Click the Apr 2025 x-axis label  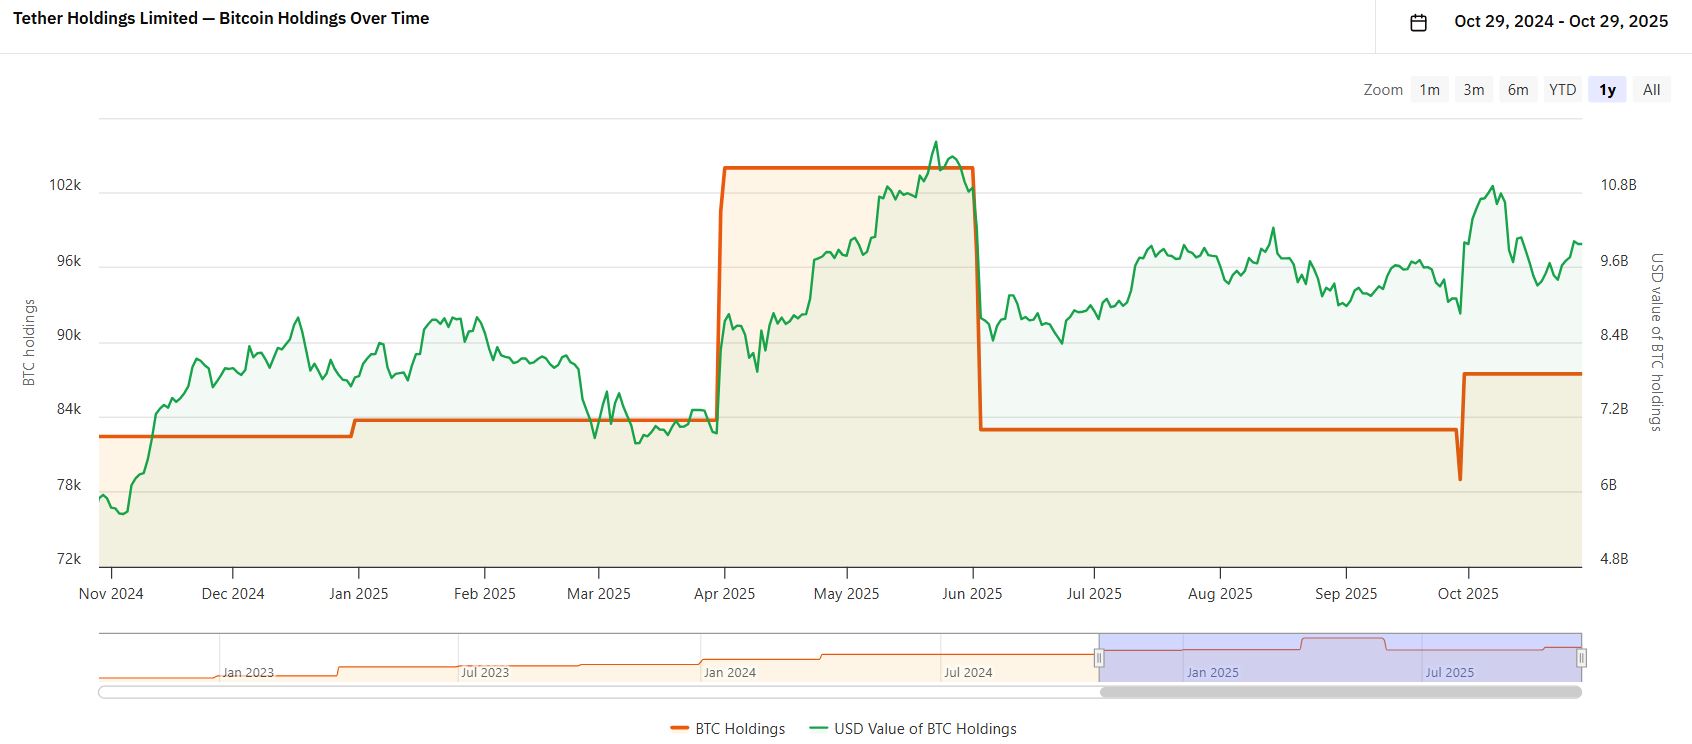coord(725,594)
